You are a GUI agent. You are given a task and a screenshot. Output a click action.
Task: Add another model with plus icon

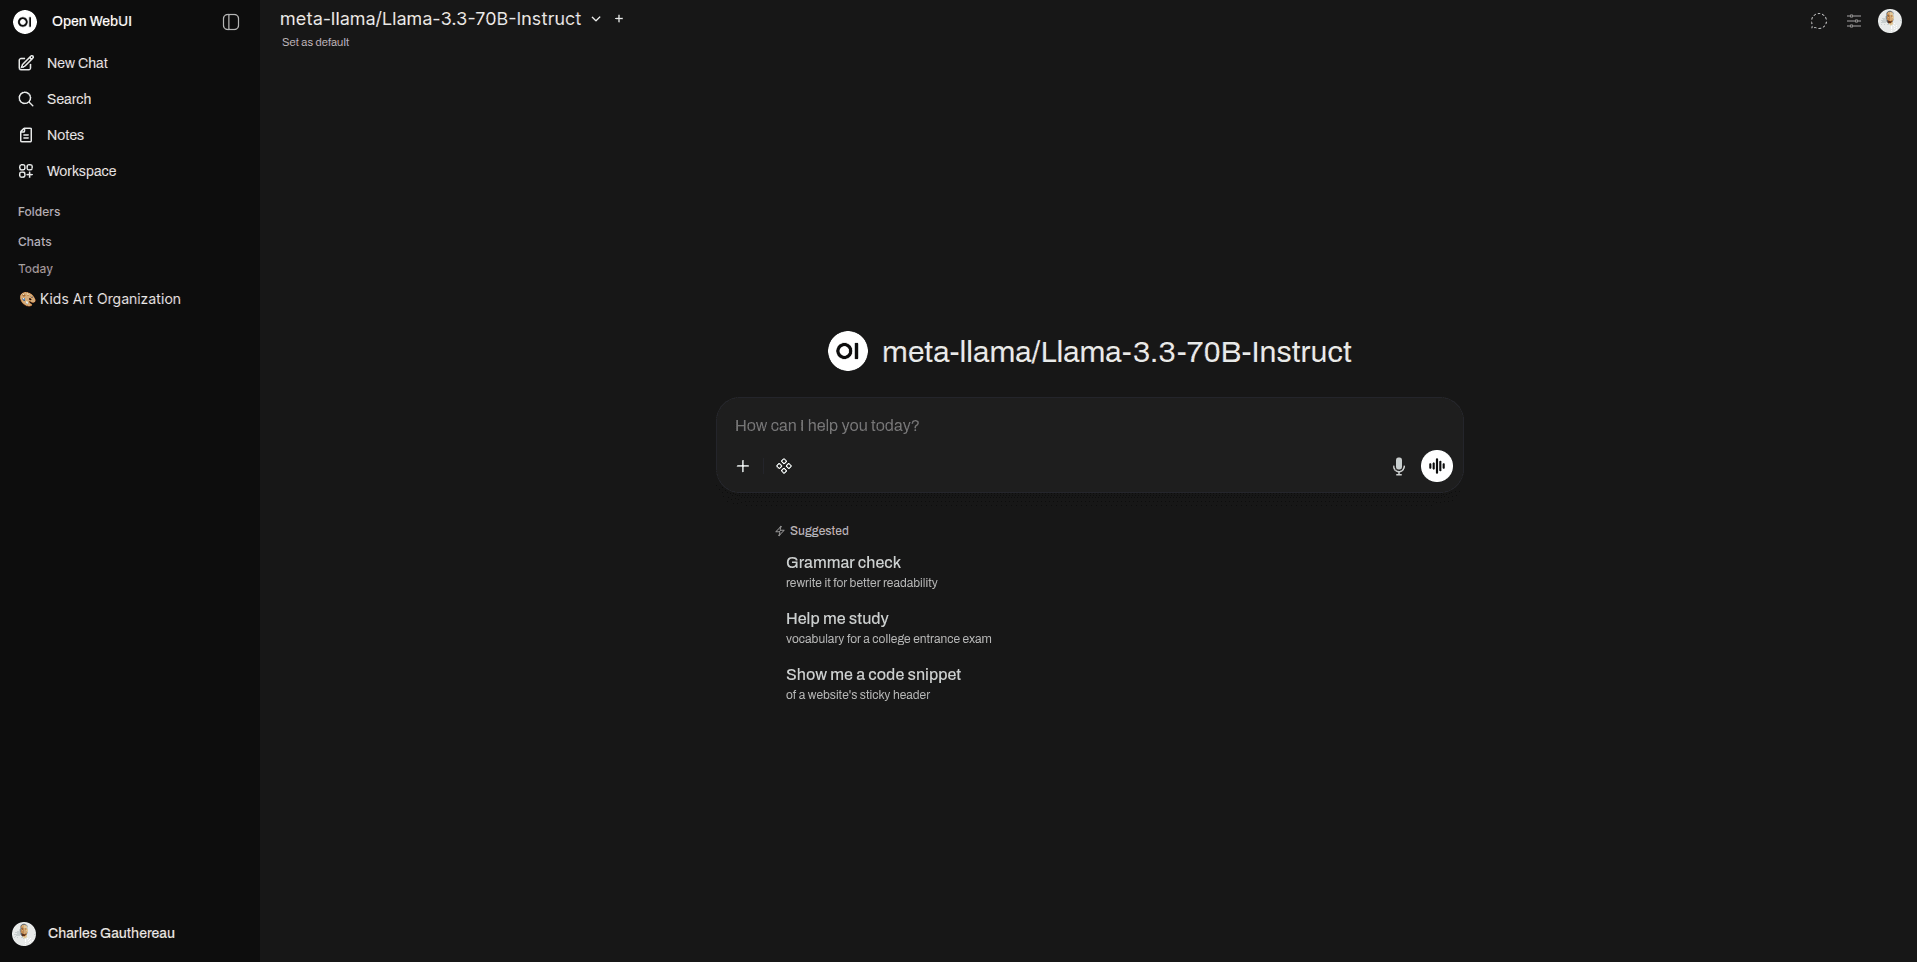[x=619, y=19]
